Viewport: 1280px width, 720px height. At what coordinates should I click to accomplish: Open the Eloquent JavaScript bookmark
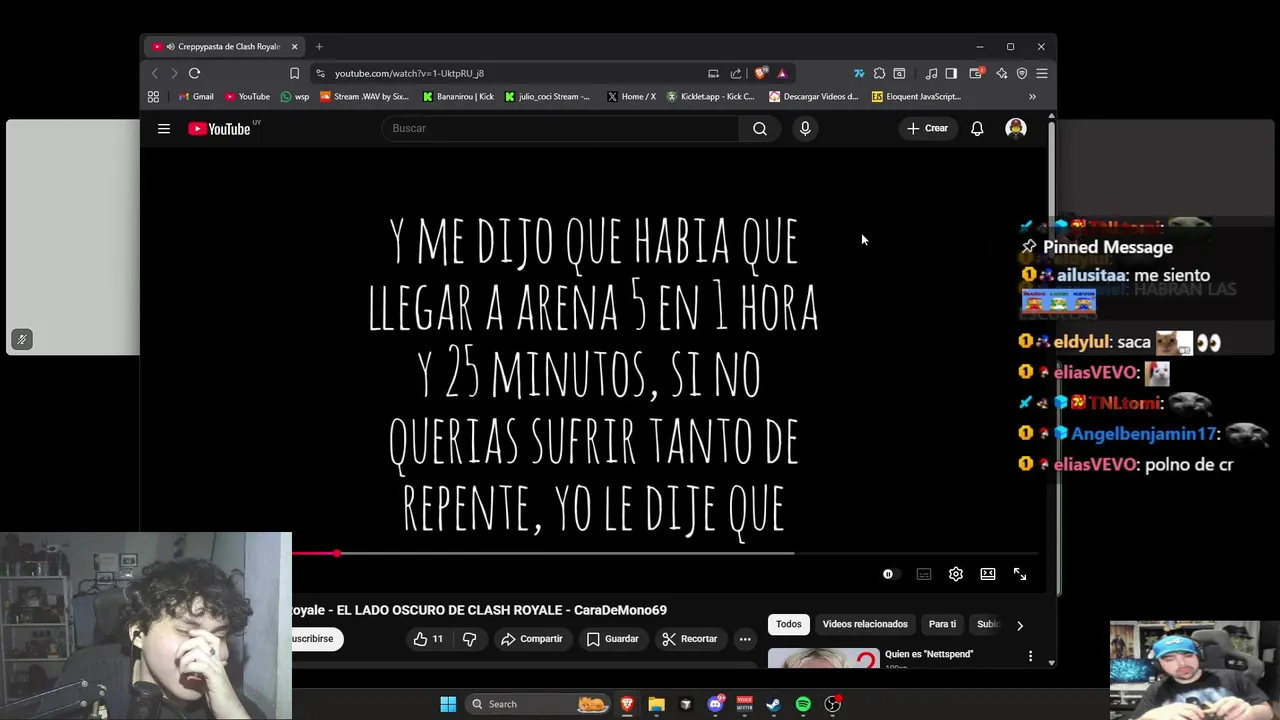click(x=916, y=97)
